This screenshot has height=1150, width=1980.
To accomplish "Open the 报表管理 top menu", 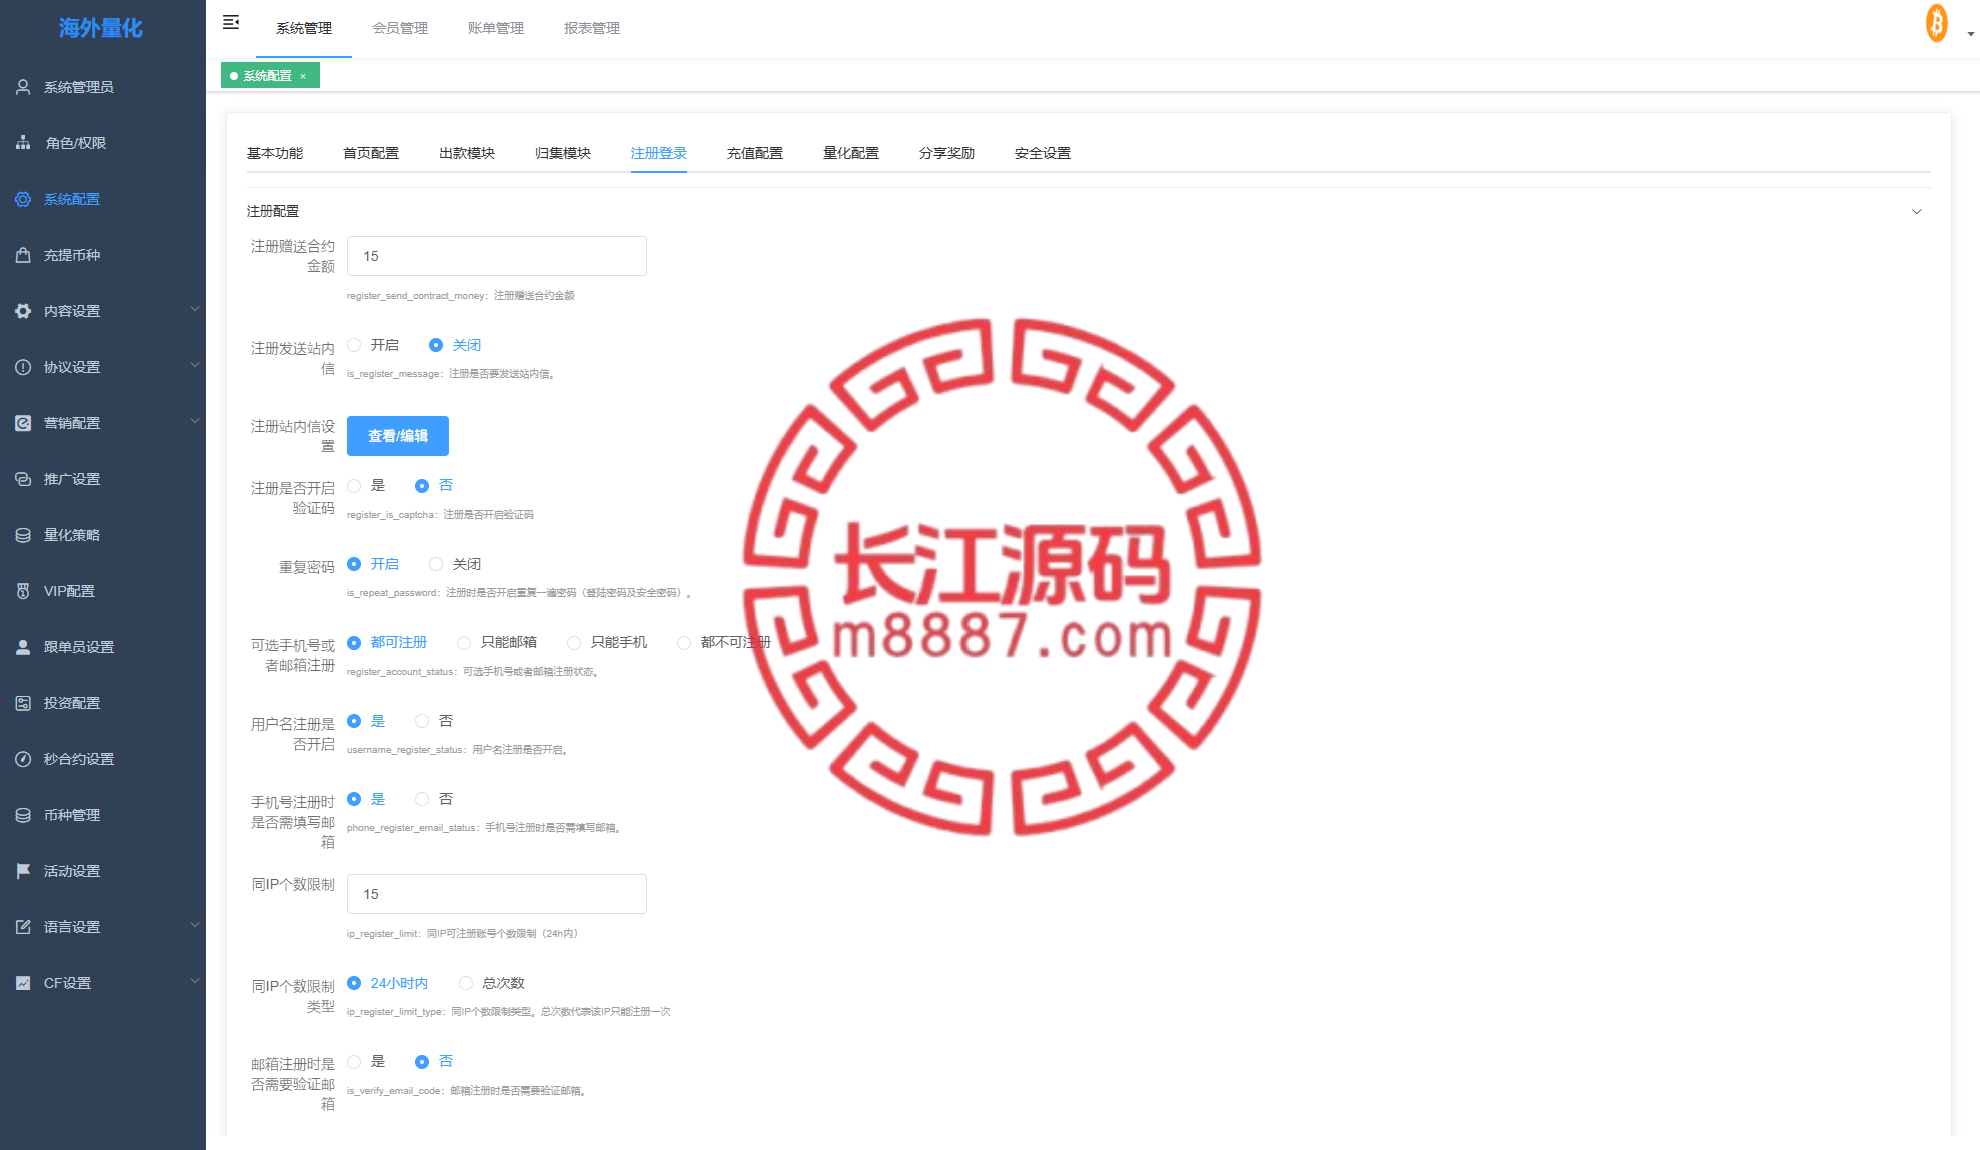I will click(592, 28).
